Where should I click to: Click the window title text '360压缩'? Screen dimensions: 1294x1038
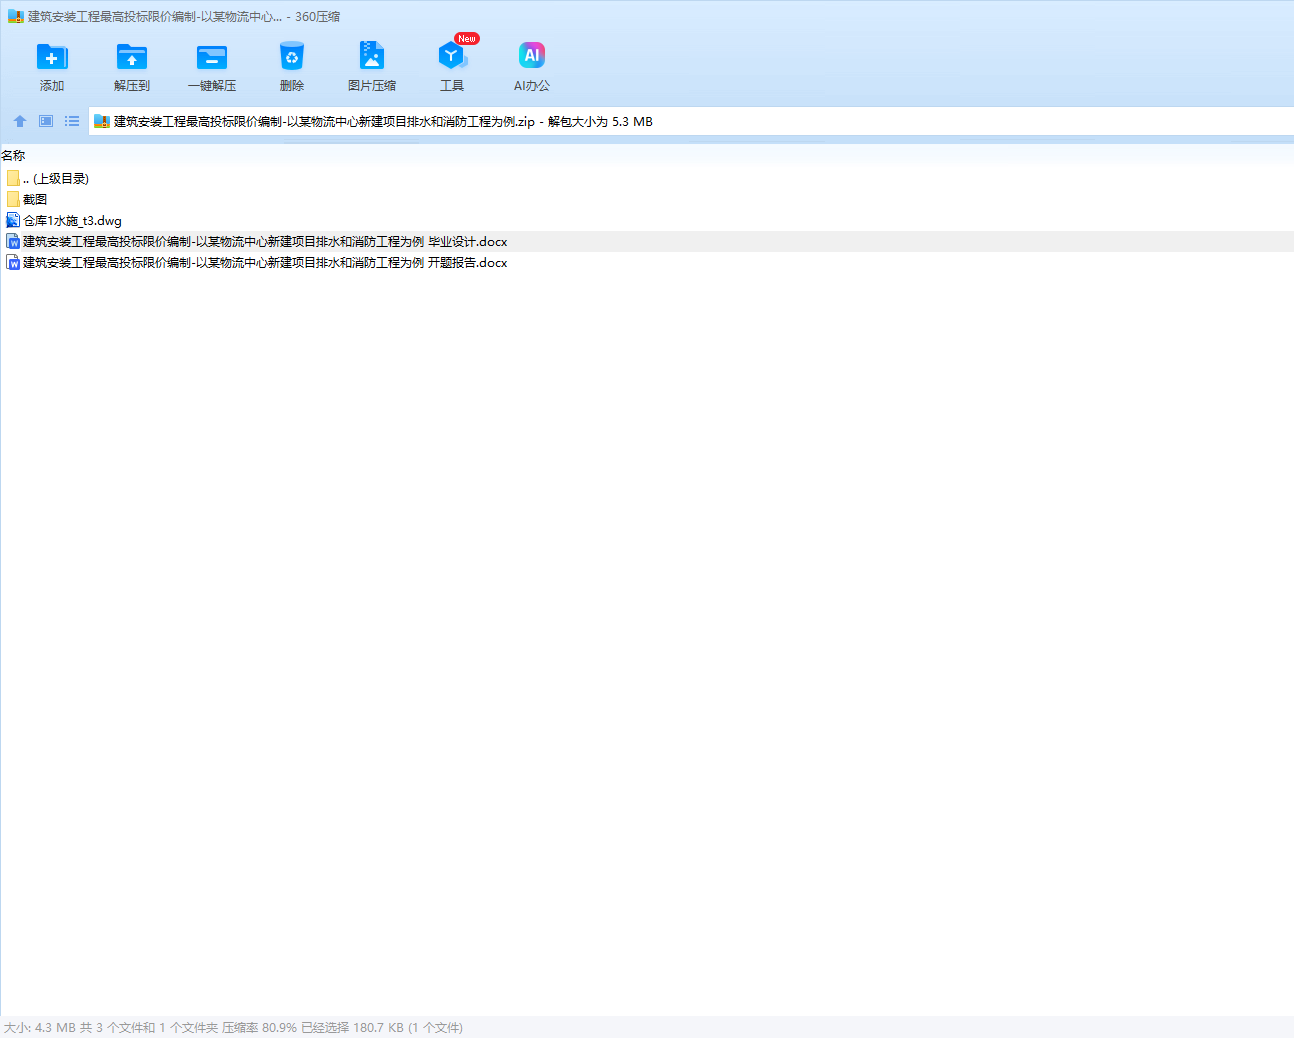(x=317, y=17)
